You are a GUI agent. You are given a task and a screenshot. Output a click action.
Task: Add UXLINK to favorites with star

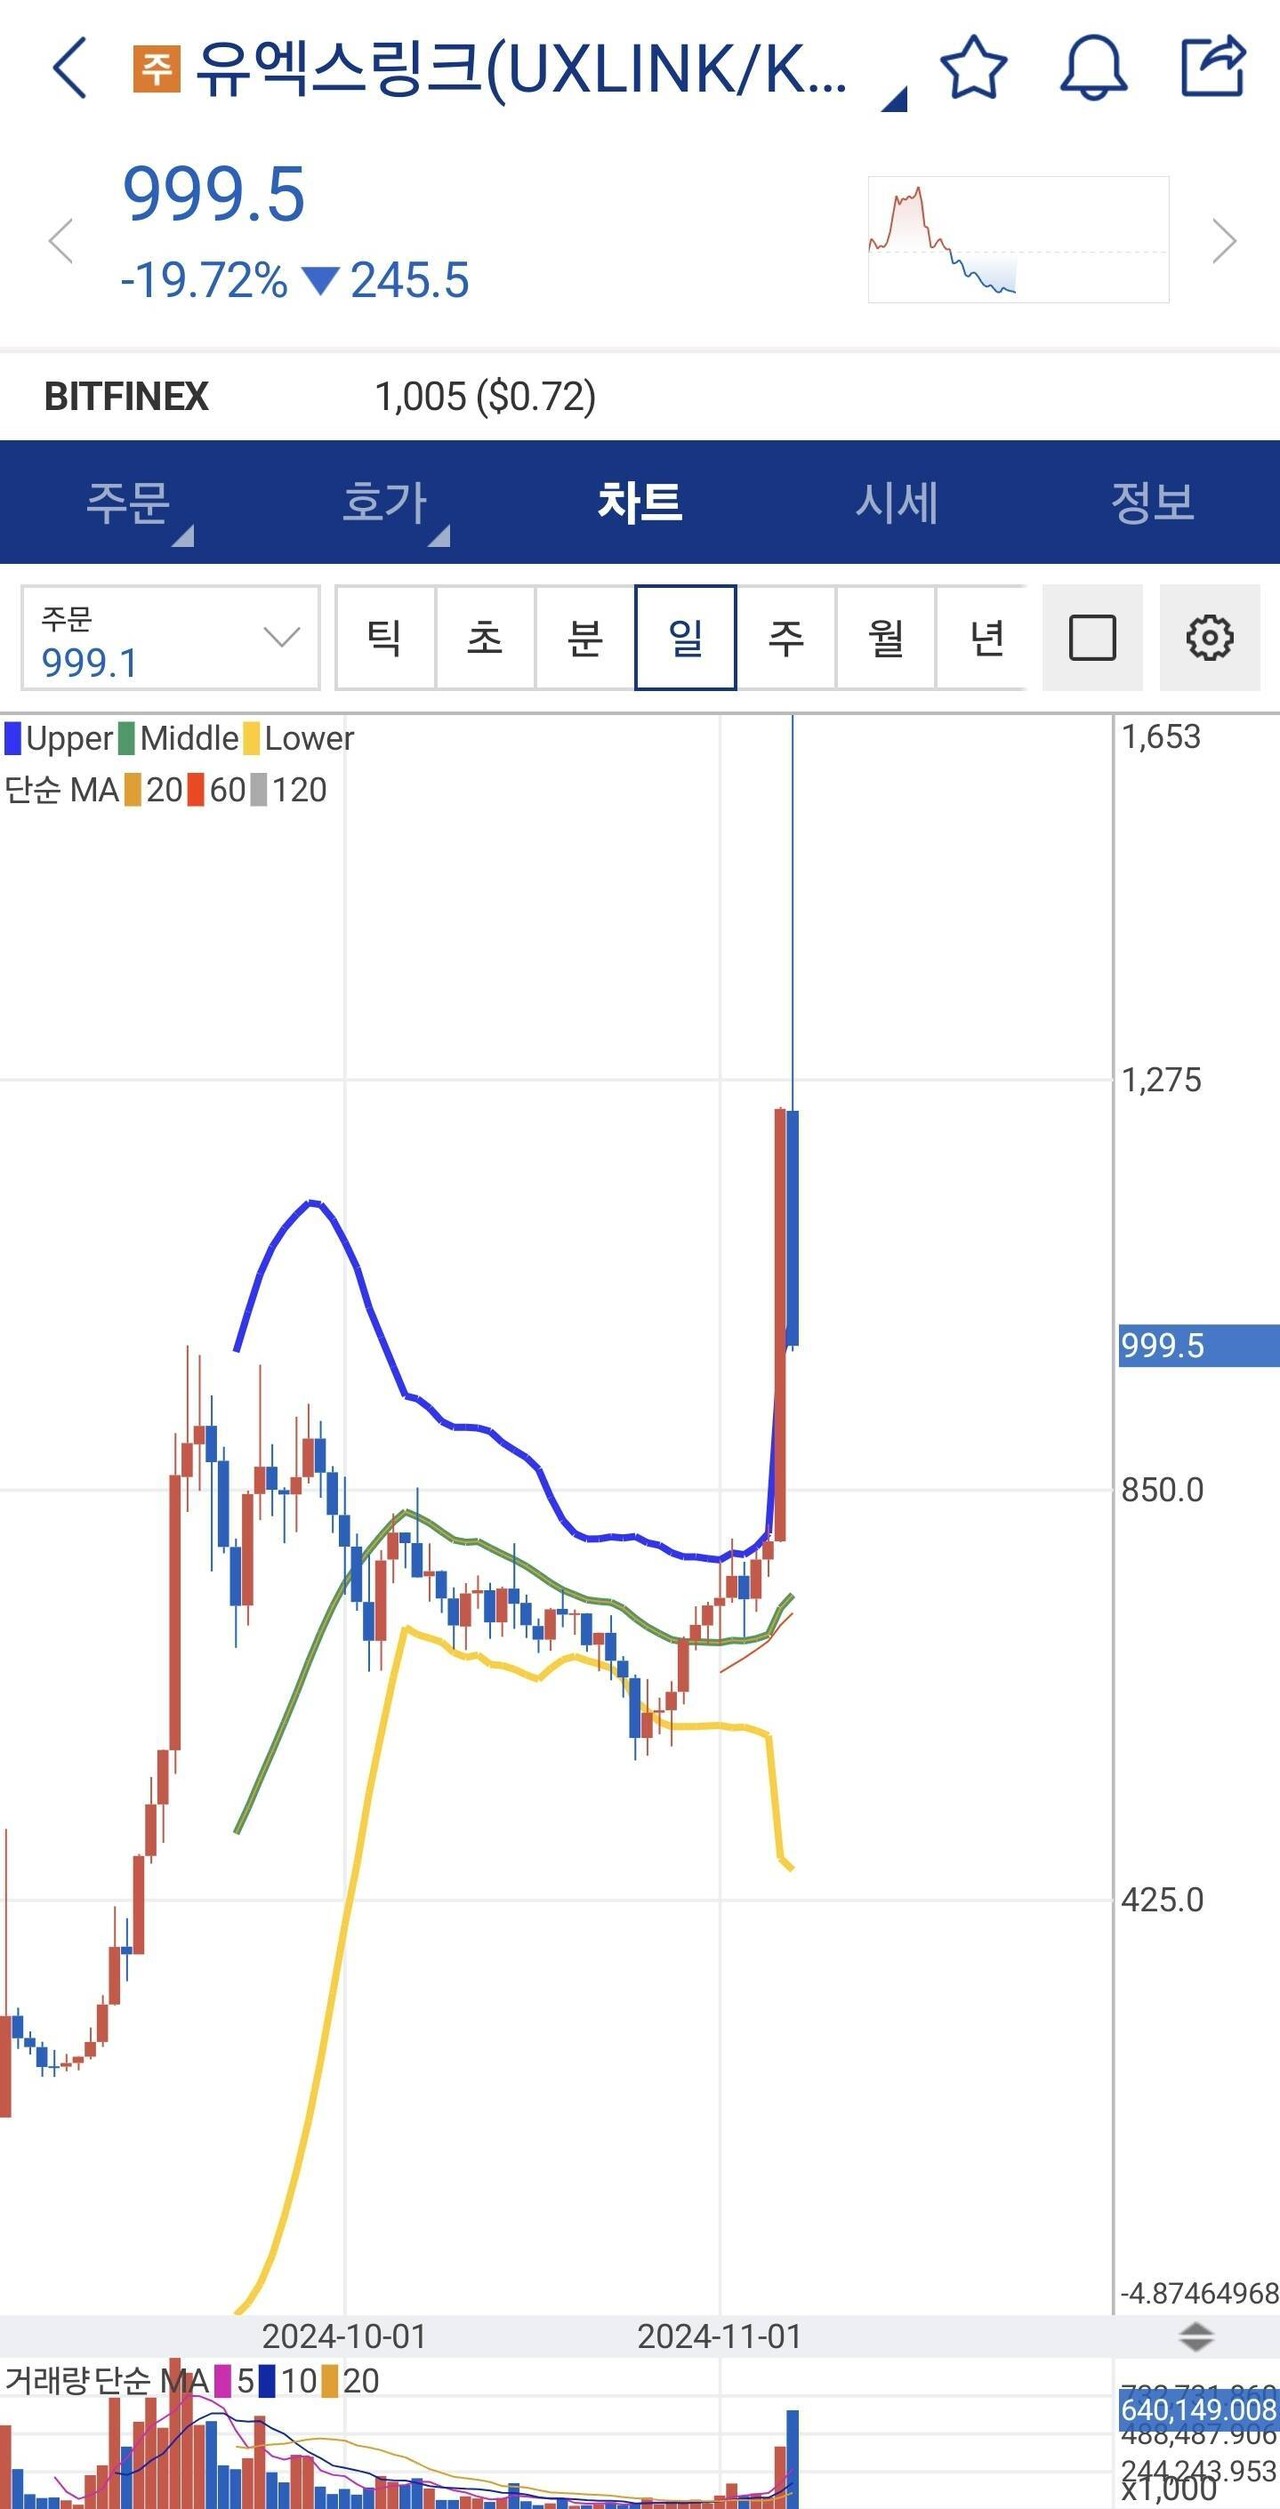(x=973, y=68)
